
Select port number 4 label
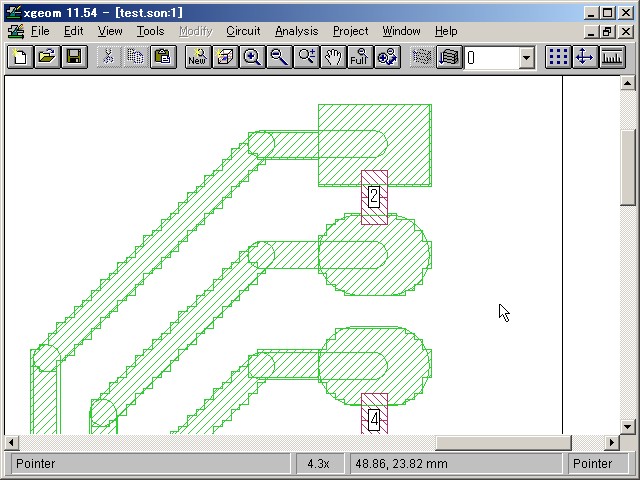(x=374, y=419)
